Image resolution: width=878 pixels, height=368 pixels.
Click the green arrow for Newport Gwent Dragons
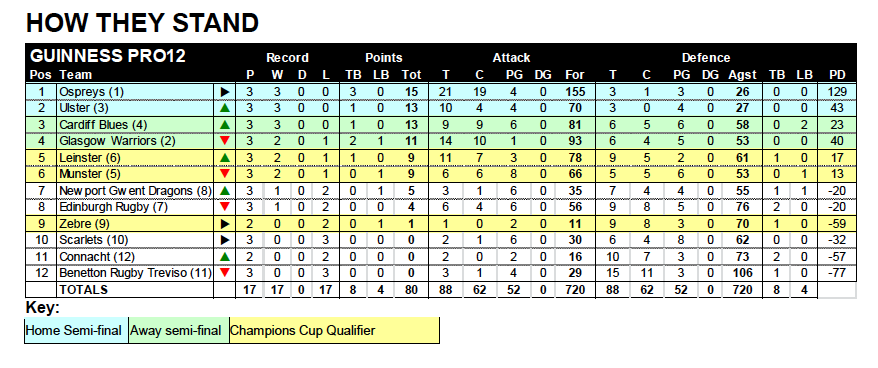pyautogui.click(x=225, y=190)
